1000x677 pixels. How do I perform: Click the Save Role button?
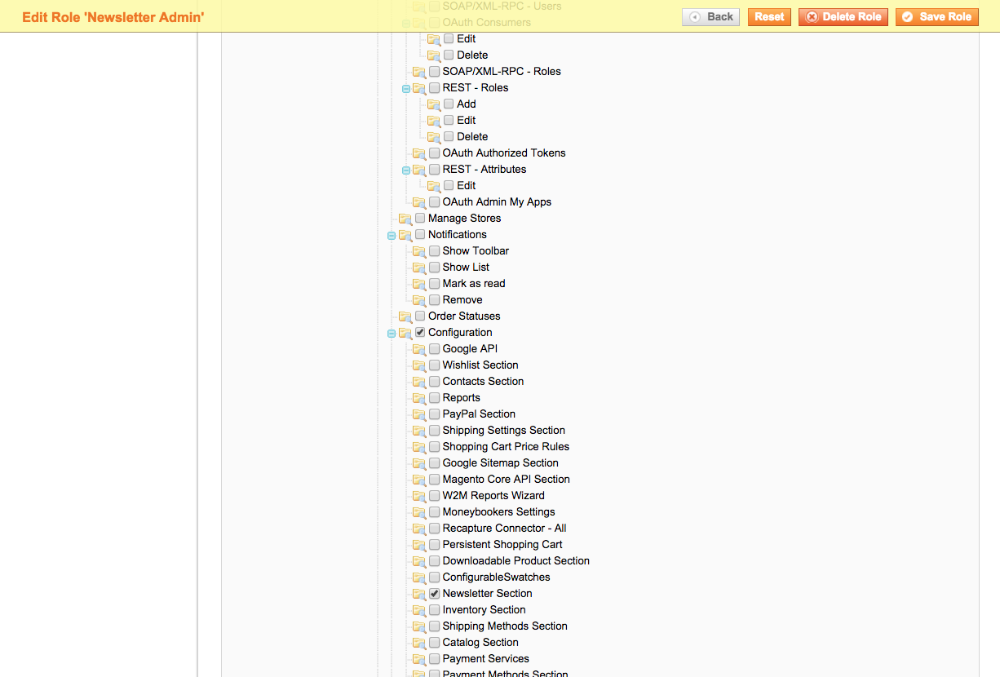936,17
